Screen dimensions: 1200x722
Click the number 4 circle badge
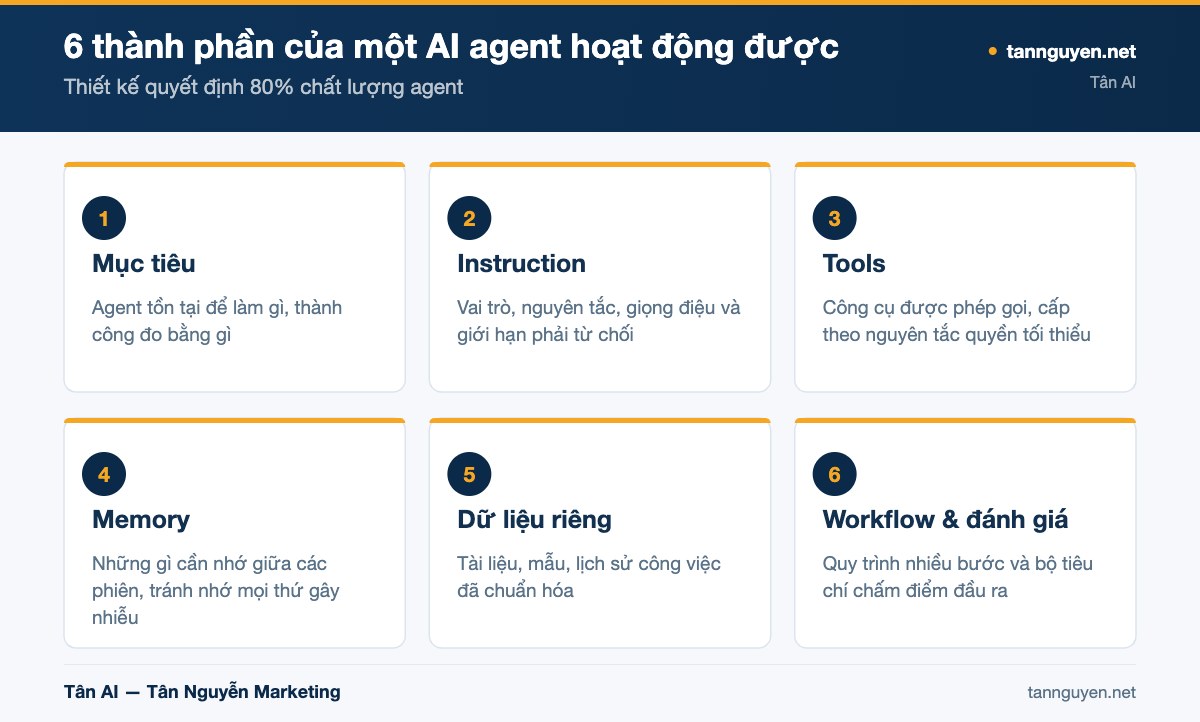(x=104, y=474)
